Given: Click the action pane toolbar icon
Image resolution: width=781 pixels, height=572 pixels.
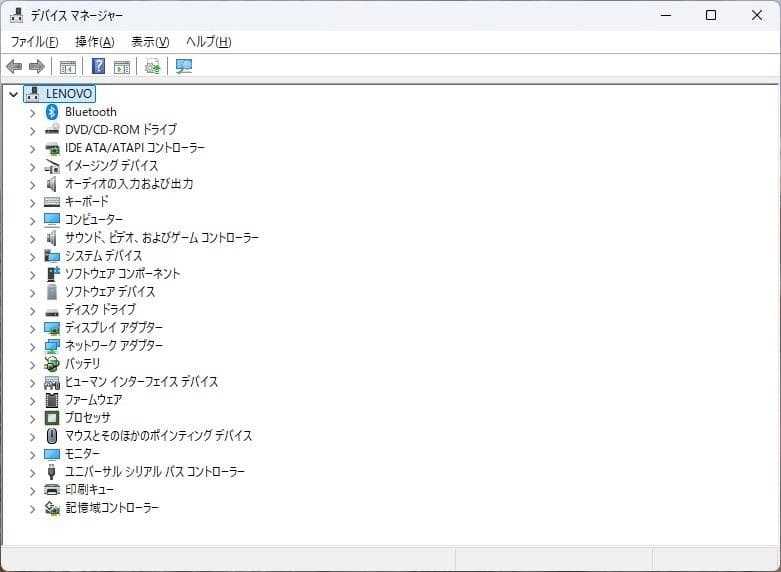Looking at the screenshot, I should pyautogui.click(x=122, y=66).
